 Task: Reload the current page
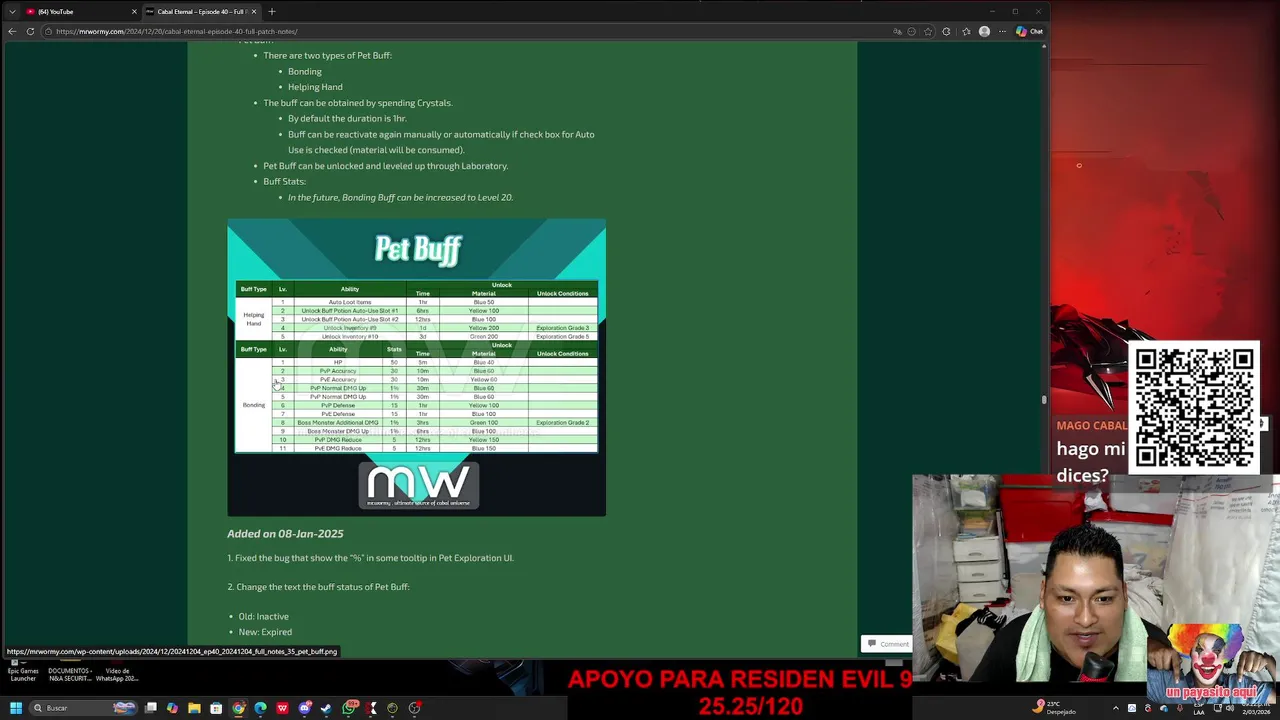click(x=31, y=31)
